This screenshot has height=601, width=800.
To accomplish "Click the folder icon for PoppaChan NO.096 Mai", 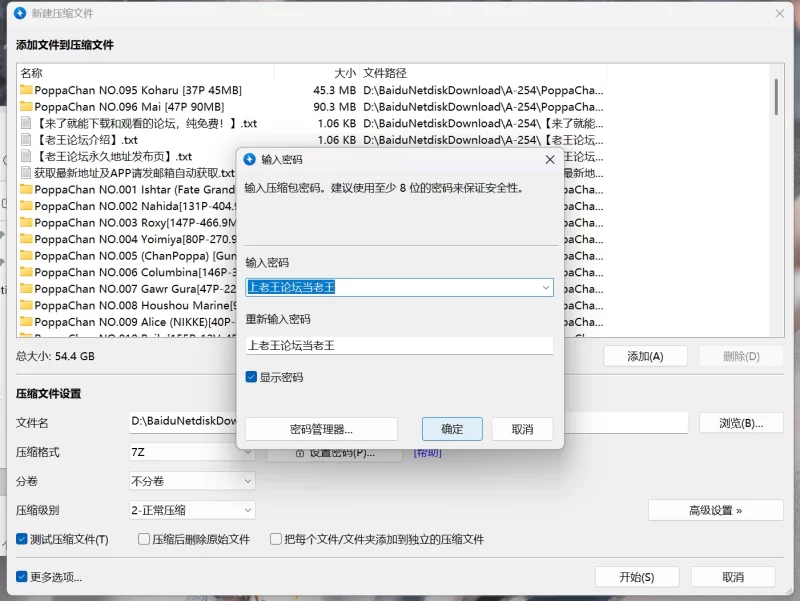I will 26,107.
